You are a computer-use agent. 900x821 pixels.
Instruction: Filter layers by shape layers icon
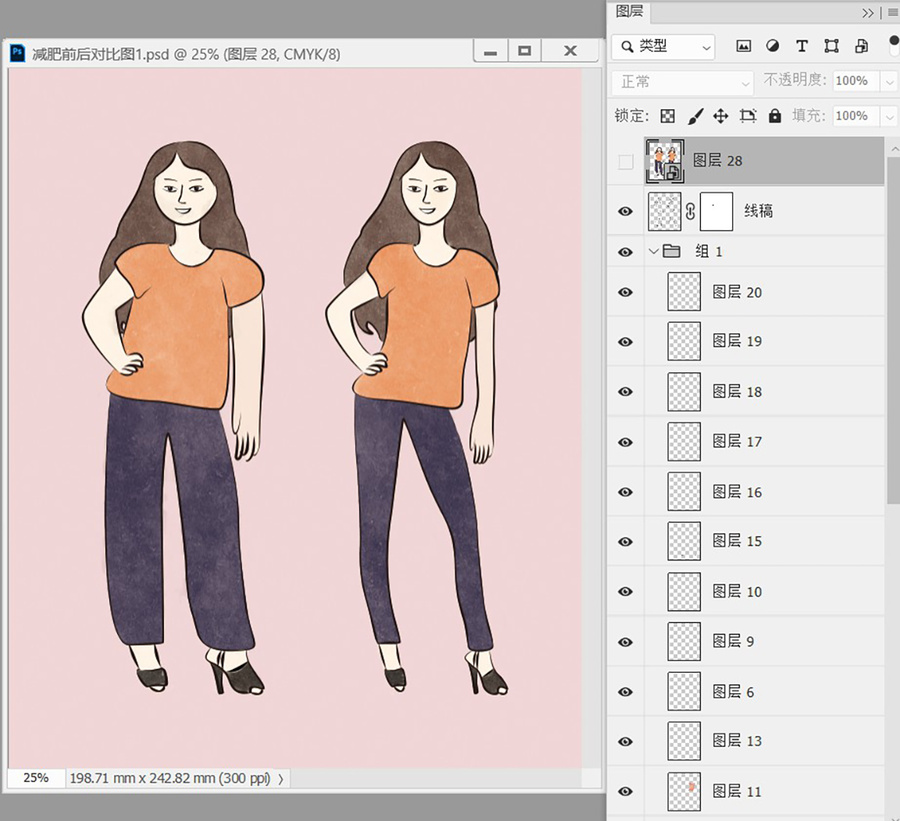coord(831,47)
